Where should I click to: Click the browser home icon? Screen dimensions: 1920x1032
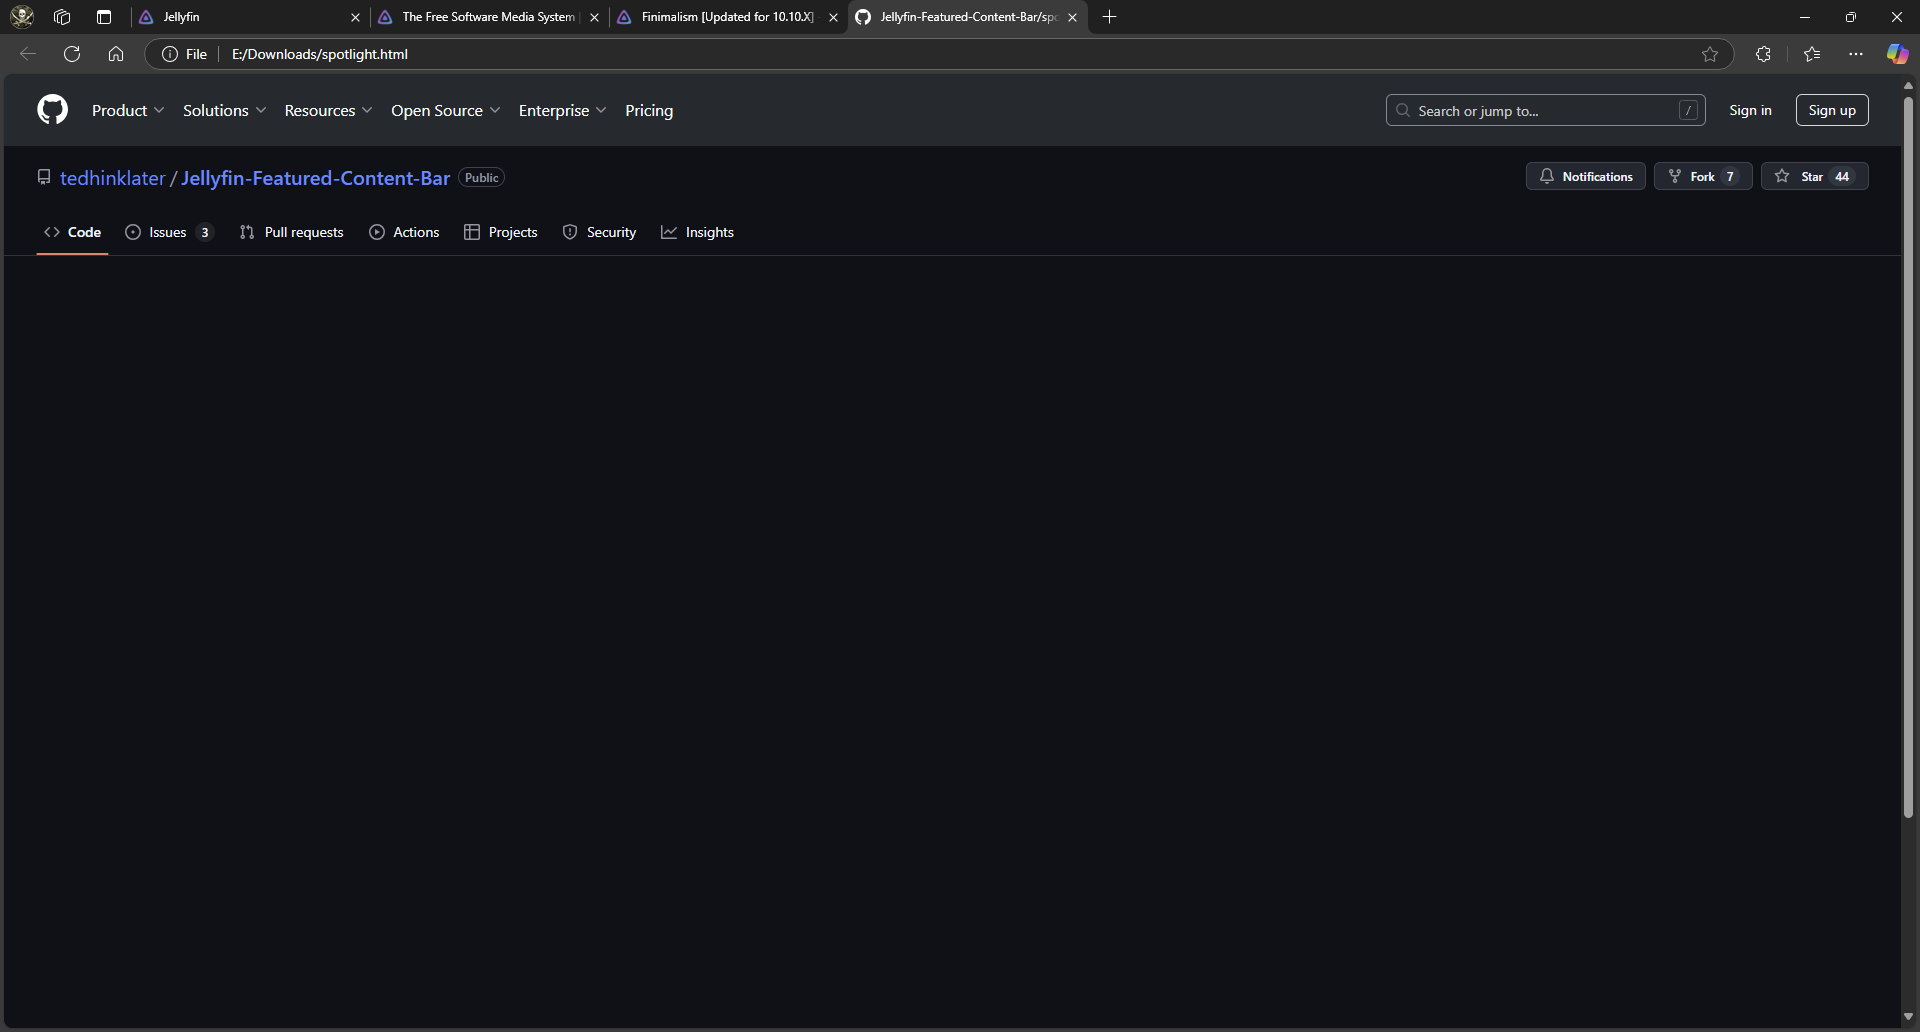(x=116, y=54)
